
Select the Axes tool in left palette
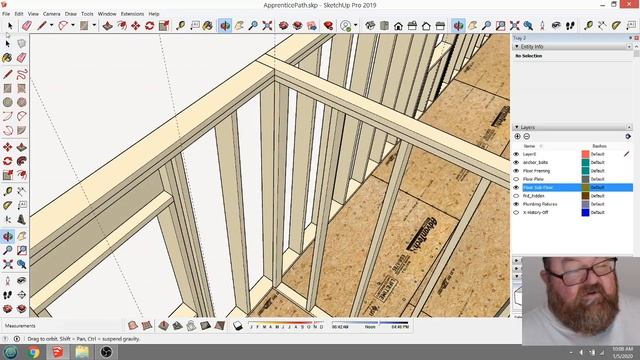[x=7, y=220]
